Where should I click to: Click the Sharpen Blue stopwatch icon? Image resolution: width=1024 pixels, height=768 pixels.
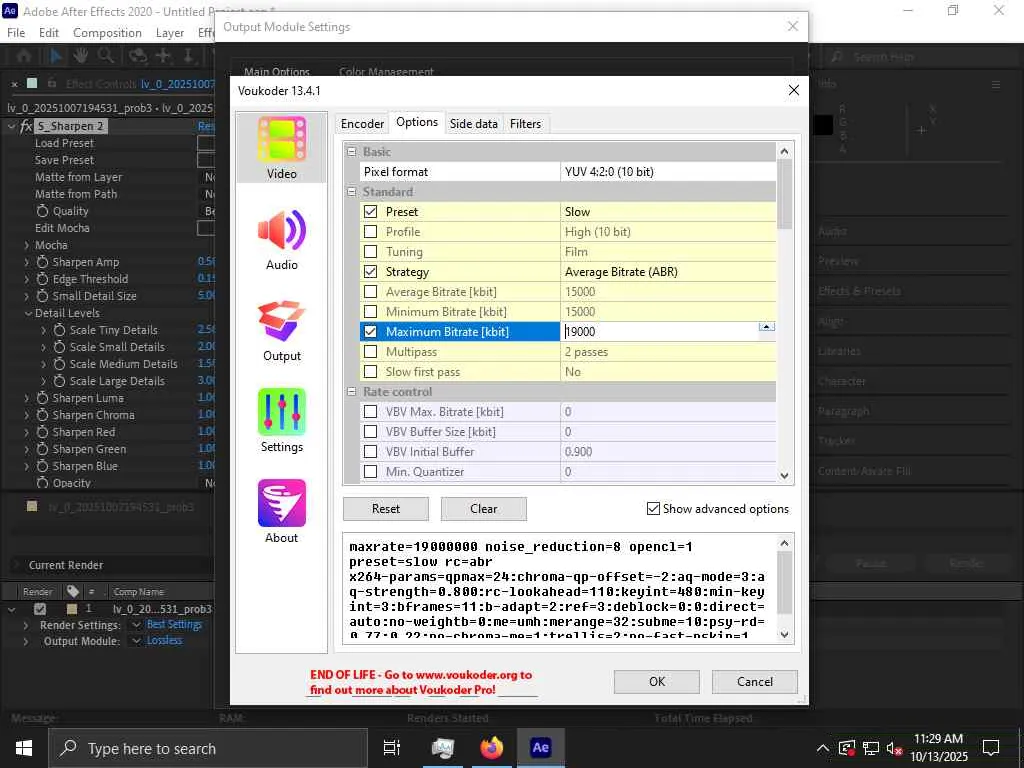42,466
